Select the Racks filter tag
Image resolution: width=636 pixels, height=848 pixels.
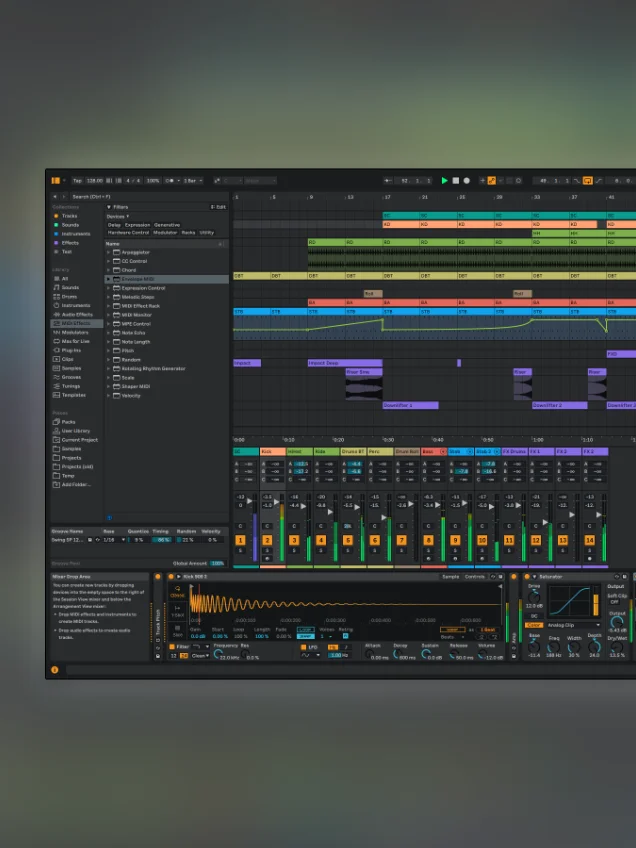point(188,233)
